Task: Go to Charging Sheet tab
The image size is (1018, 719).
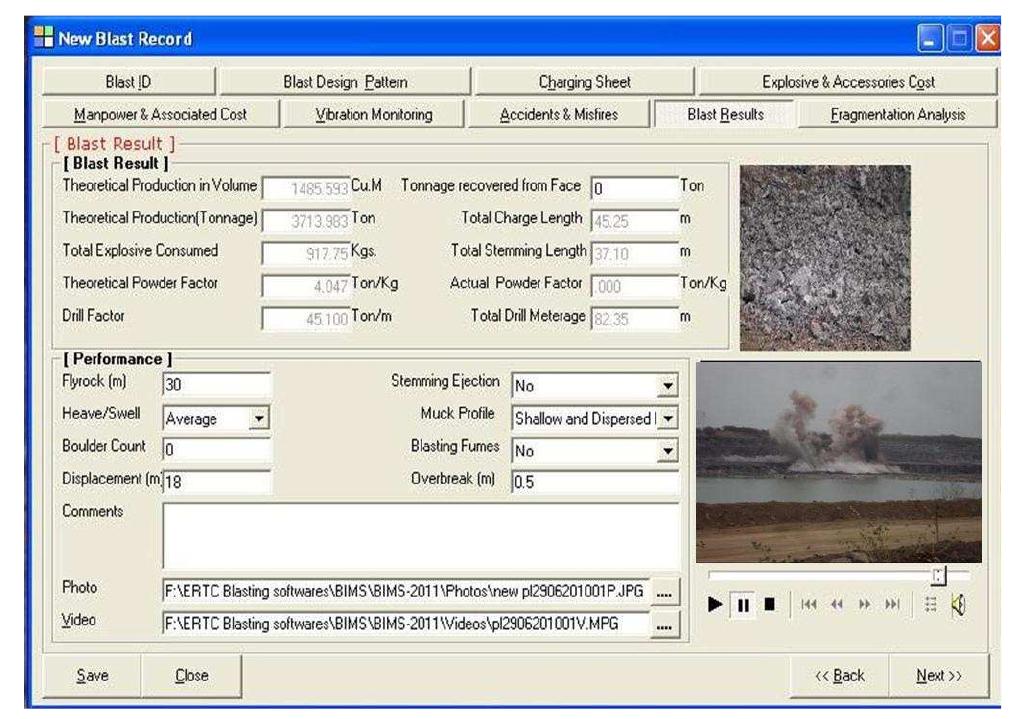Action: pyautogui.click(x=584, y=82)
